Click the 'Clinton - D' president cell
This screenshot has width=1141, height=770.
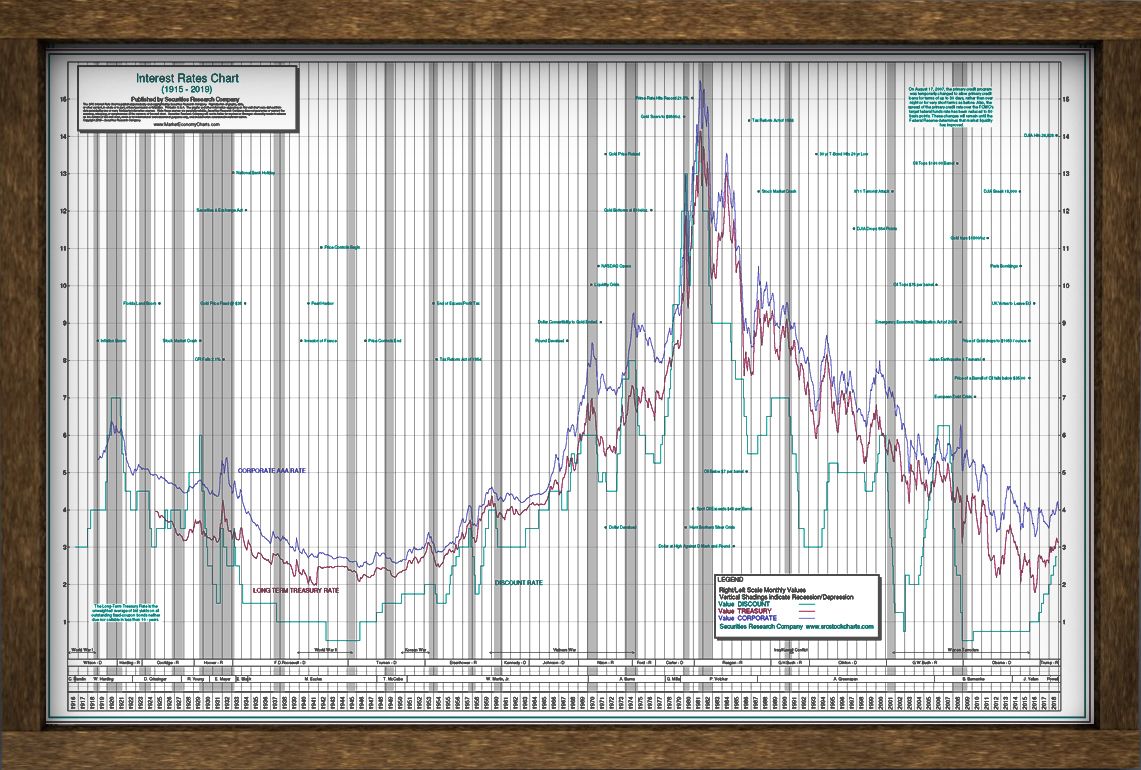point(846,663)
